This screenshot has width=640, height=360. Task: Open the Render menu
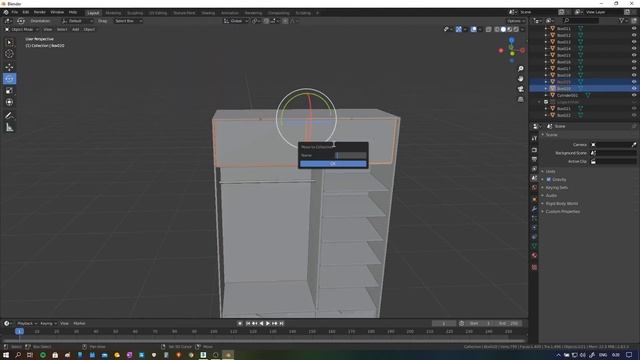click(40, 12)
